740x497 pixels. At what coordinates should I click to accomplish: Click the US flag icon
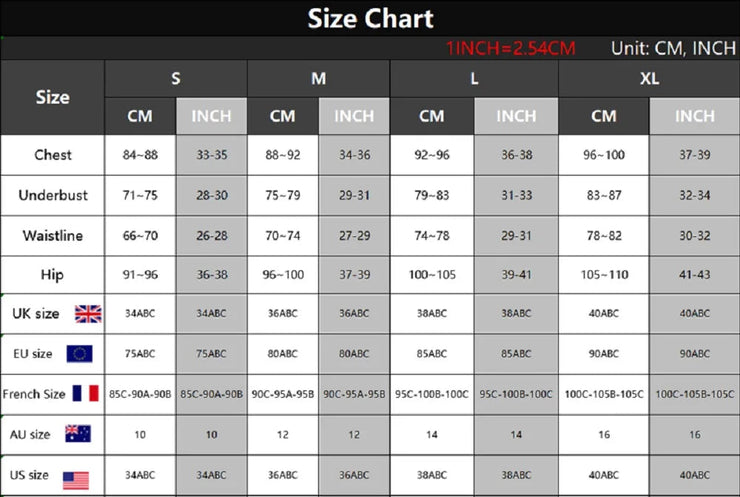(x=76, y=480)
